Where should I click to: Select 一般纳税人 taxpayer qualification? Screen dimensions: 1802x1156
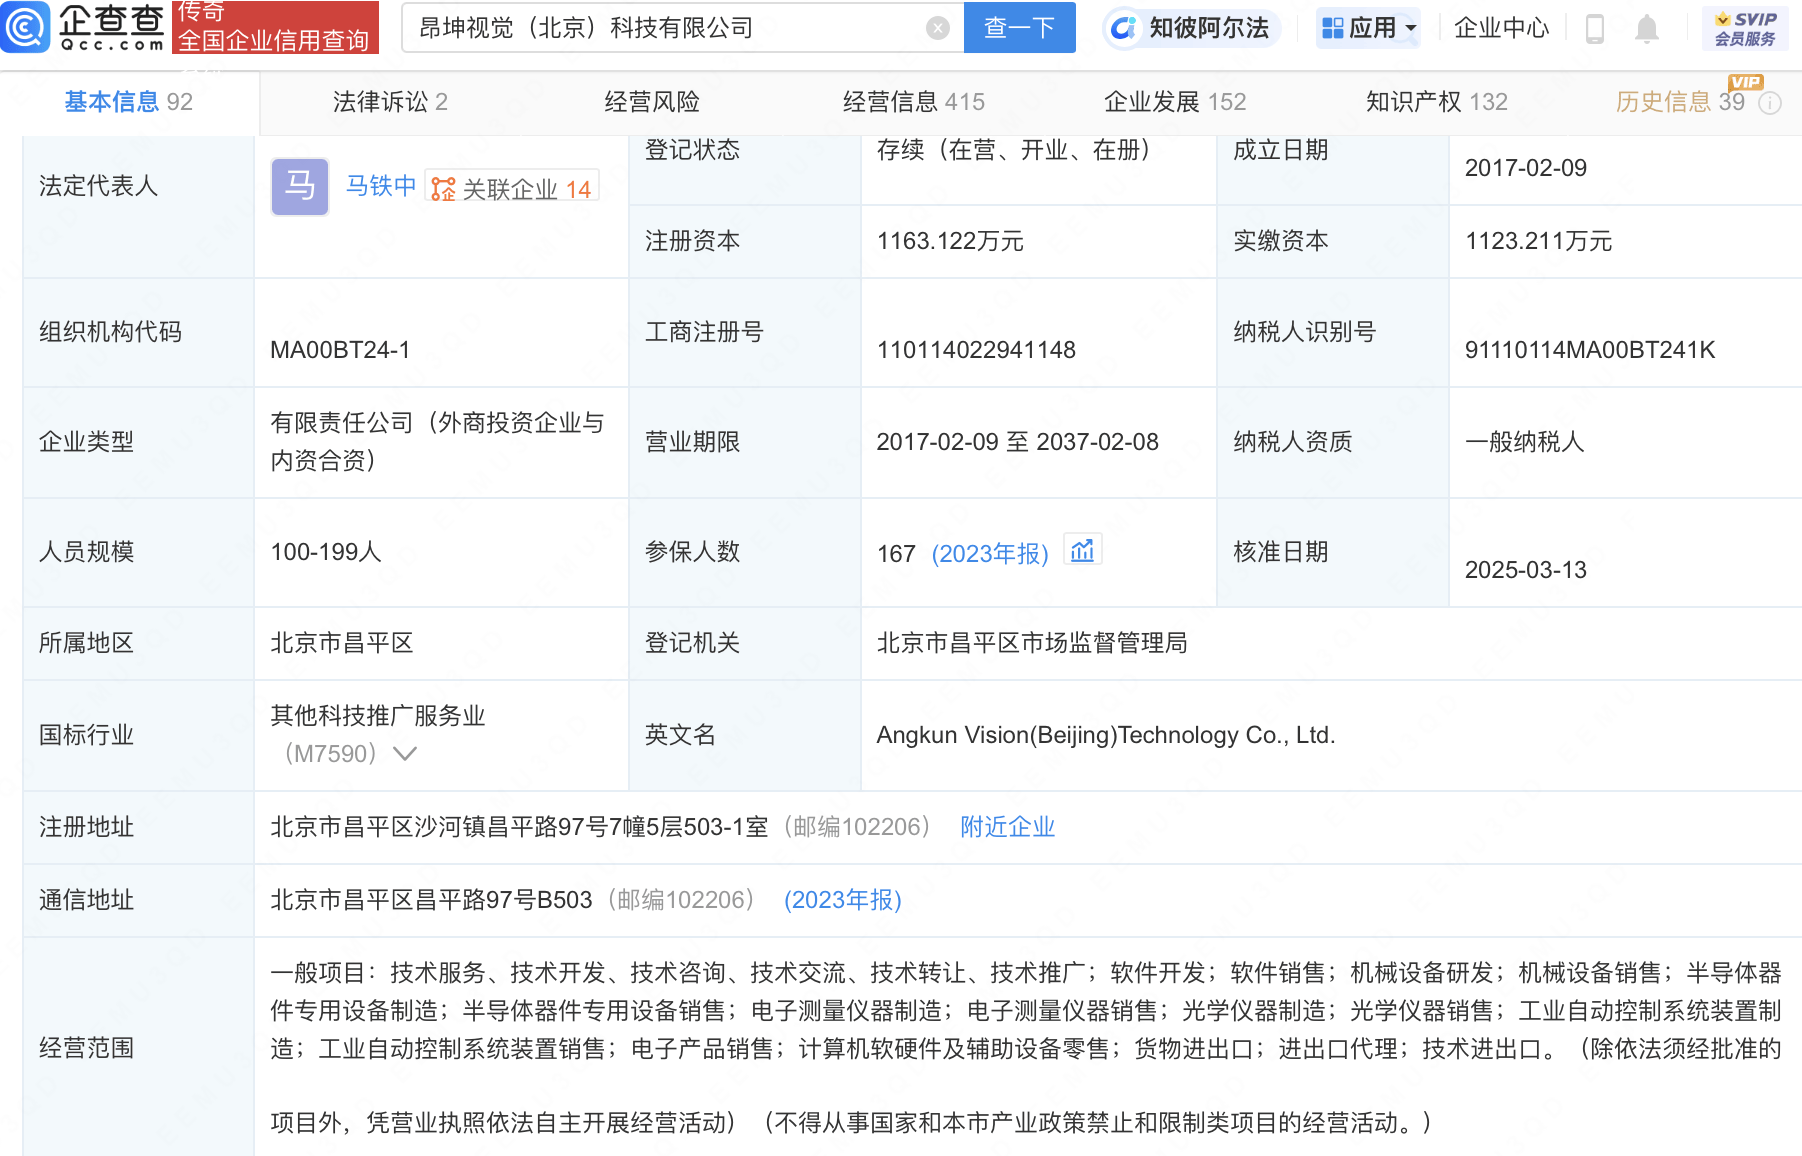coord(1525,442)
